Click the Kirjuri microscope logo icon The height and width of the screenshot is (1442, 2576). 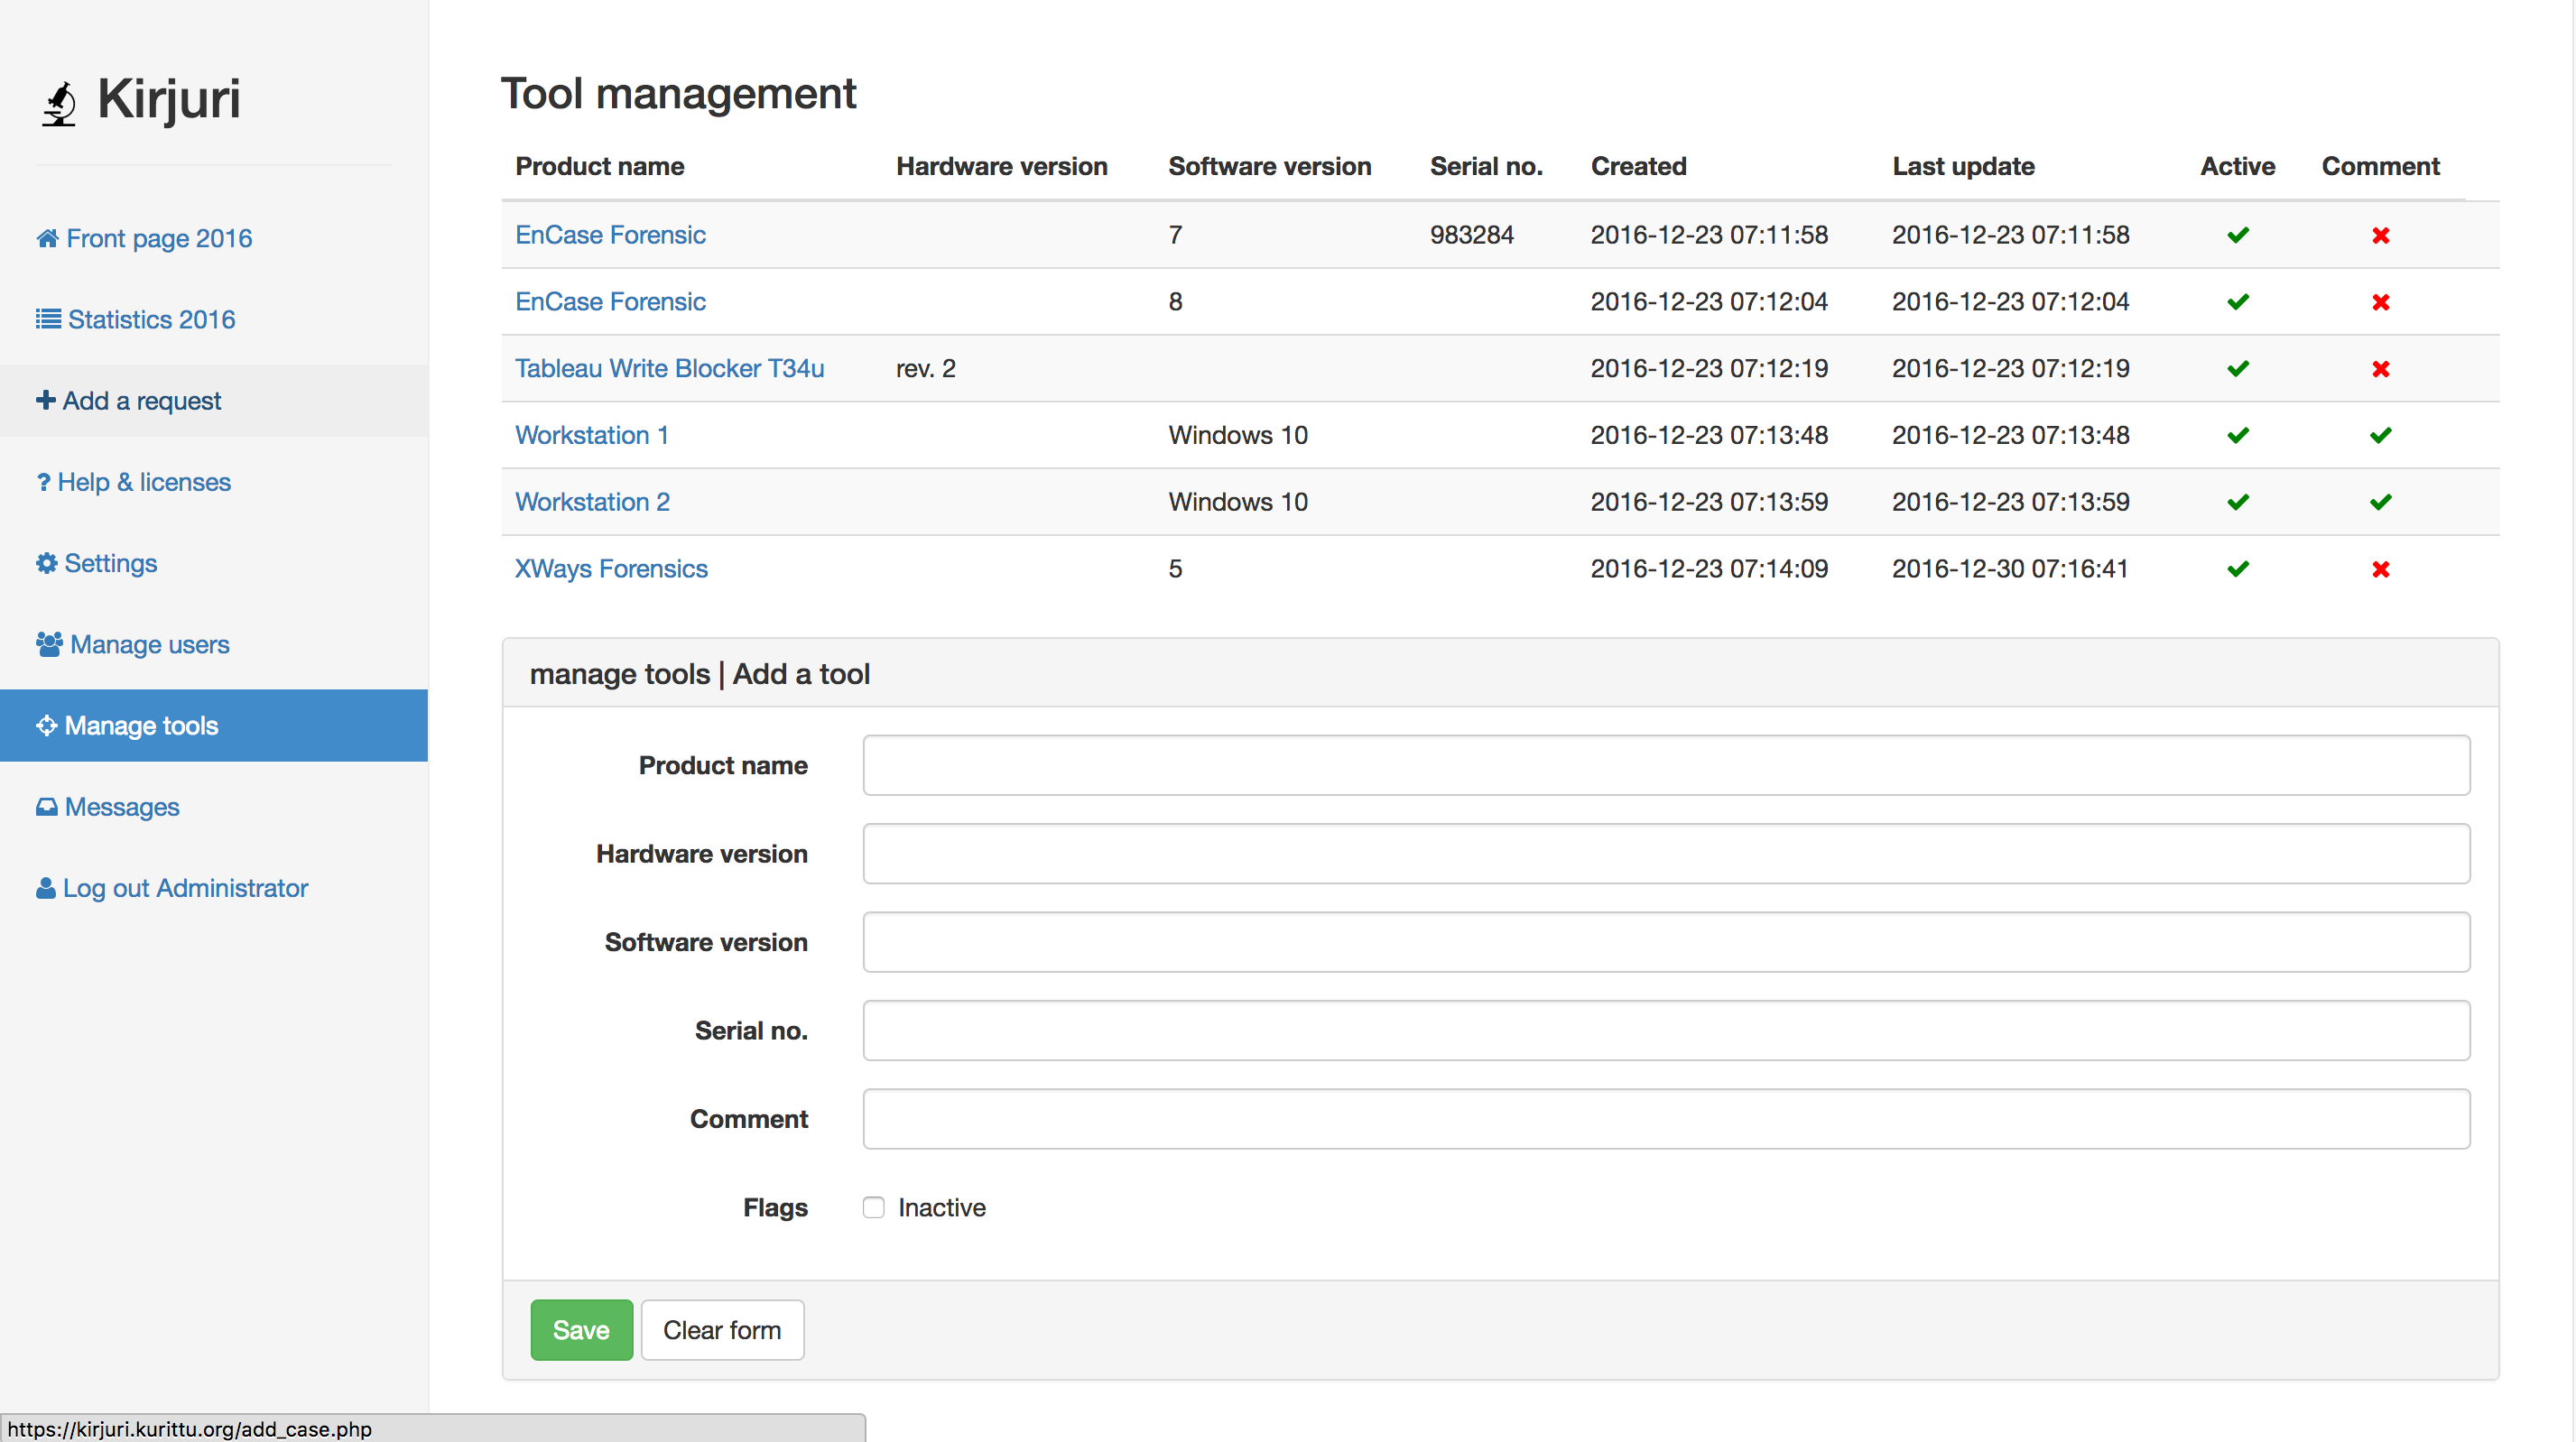60,103
